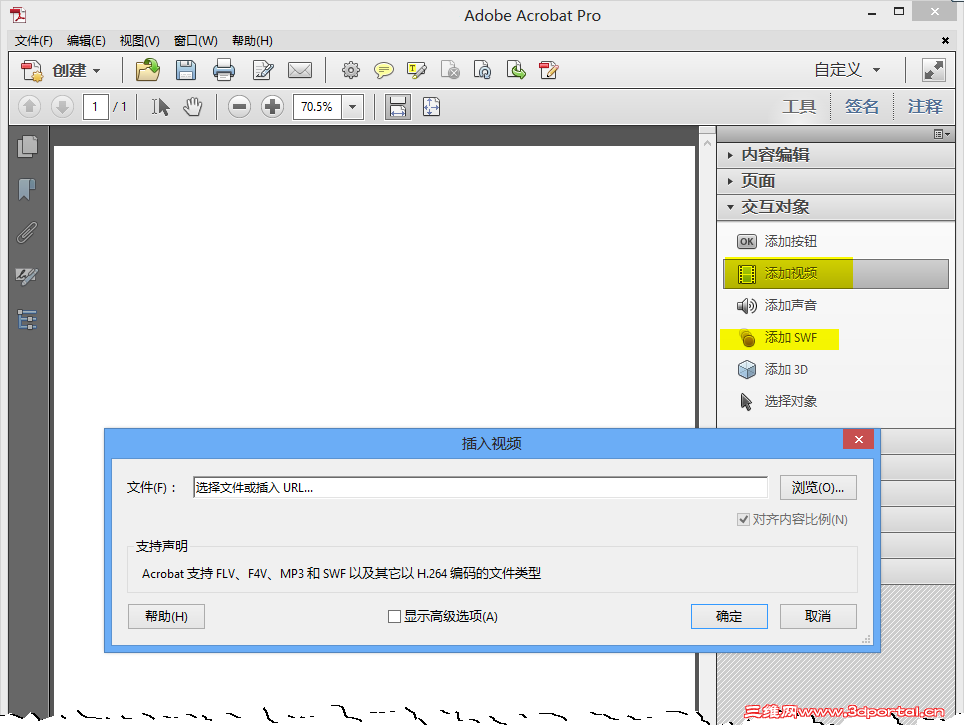964x725 pixels.
Task: Close the 插入视频 dialog
Action: coord(858,439)
